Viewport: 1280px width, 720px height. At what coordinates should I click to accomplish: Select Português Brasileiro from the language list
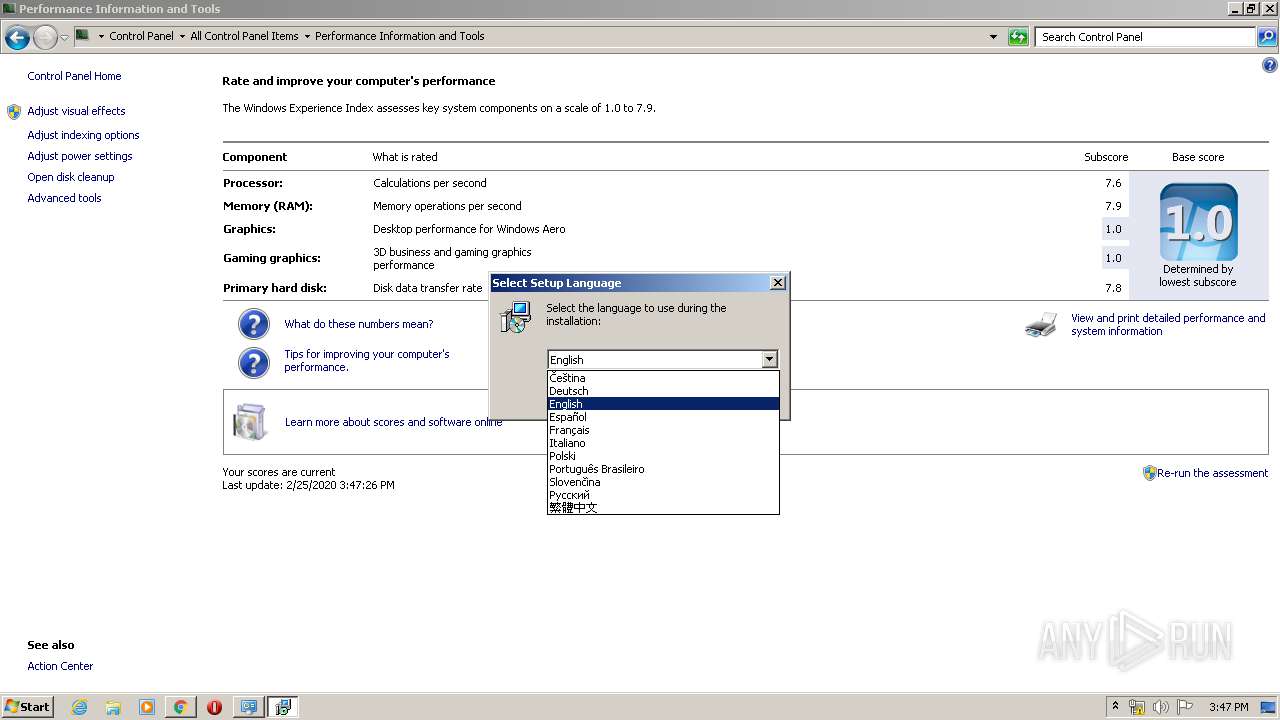(x=663, y=469)
